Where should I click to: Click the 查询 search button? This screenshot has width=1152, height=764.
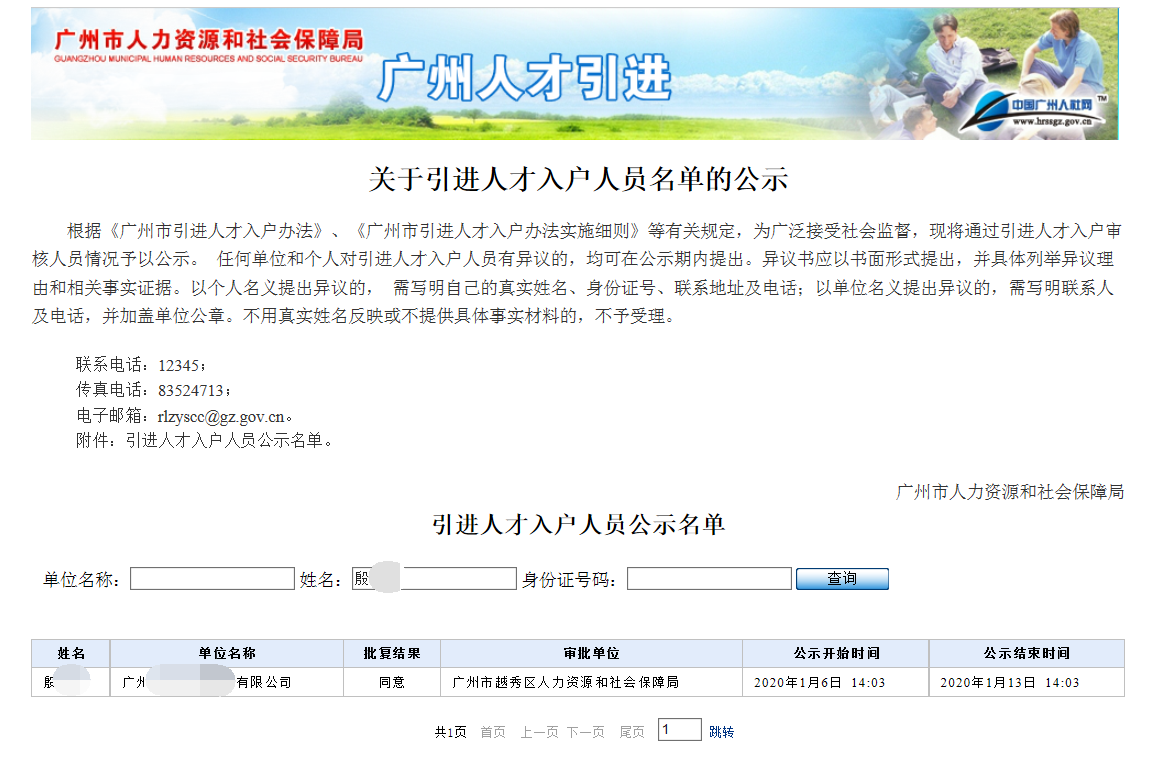pyautogui.click(x=842, y=579)
